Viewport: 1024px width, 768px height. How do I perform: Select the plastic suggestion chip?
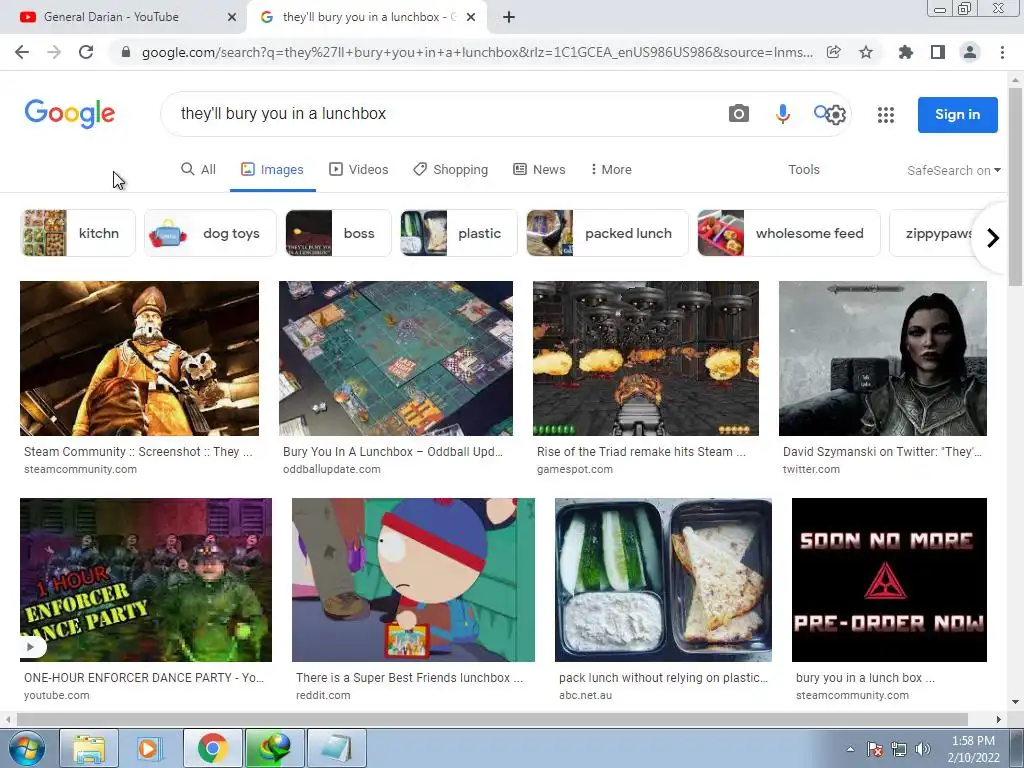point(458,233)
